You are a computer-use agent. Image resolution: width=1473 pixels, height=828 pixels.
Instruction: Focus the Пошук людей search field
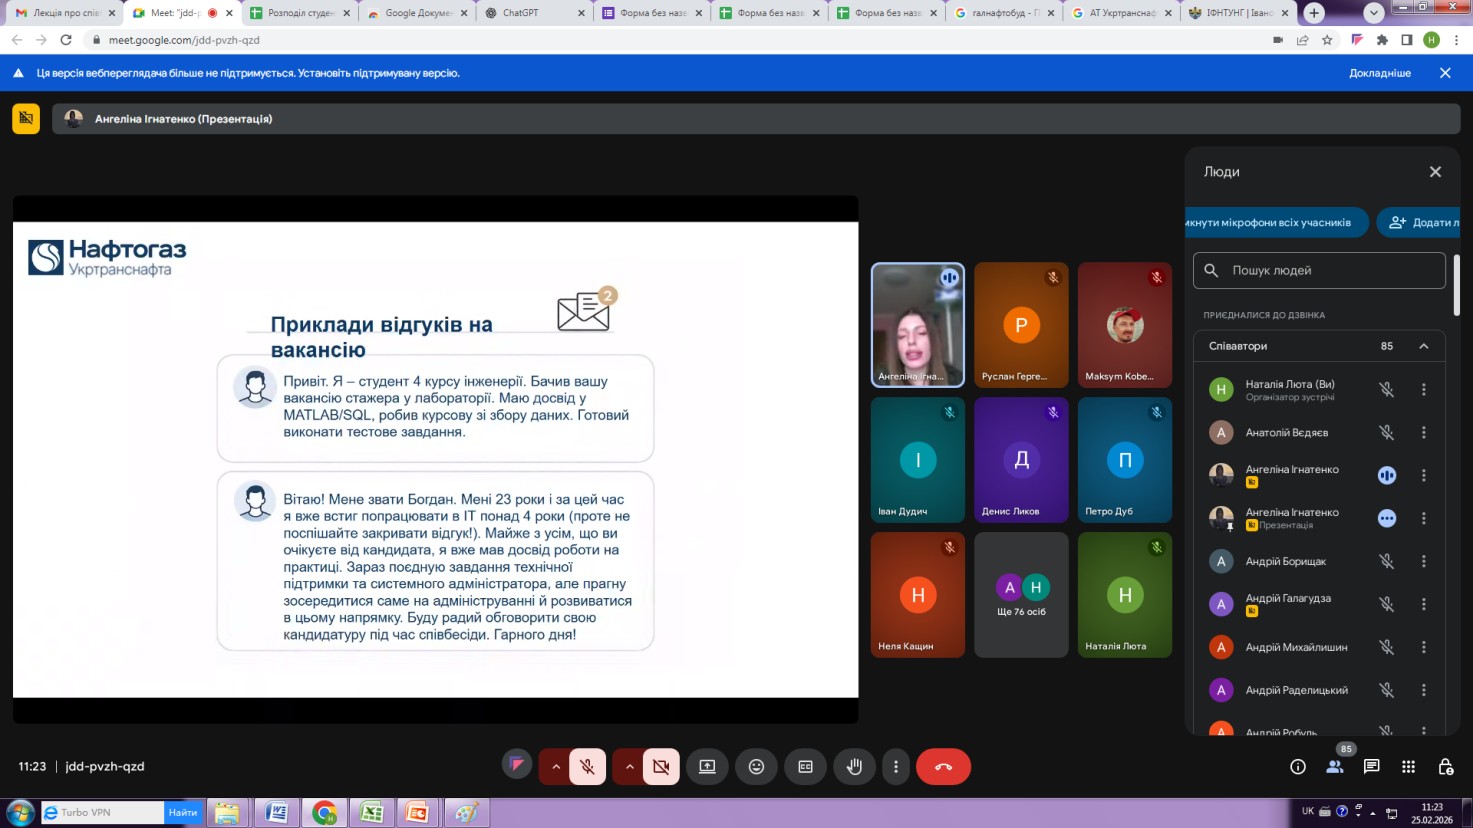click(1319, 270)
